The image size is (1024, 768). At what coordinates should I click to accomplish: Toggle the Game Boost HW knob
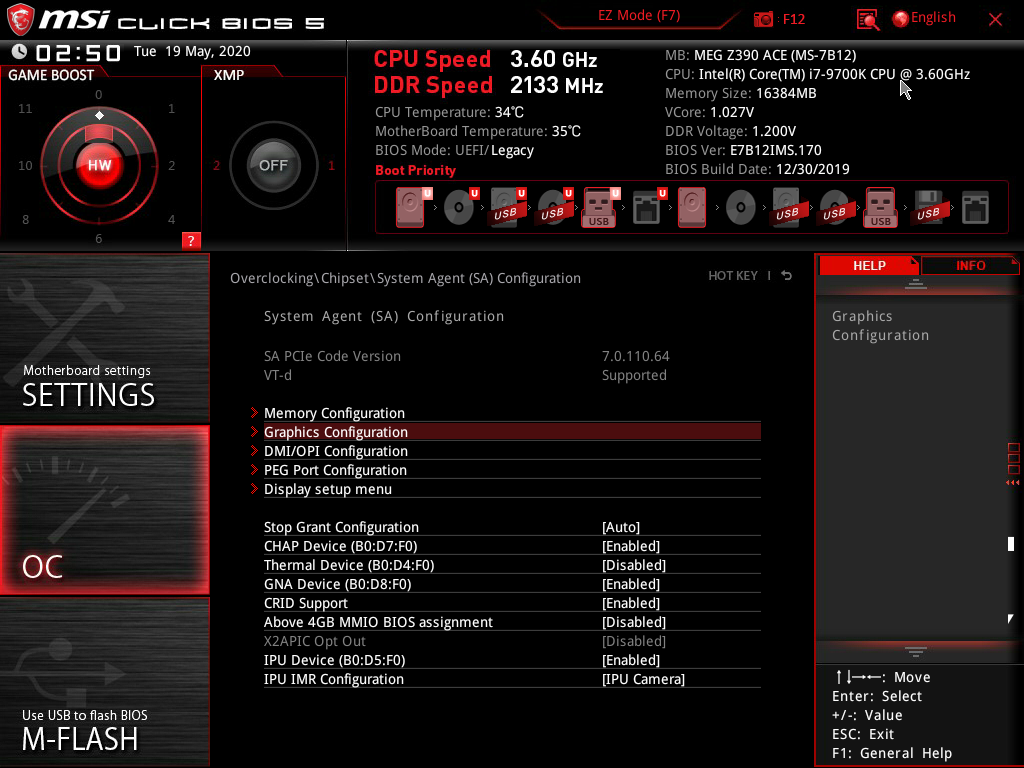(99, 165)
